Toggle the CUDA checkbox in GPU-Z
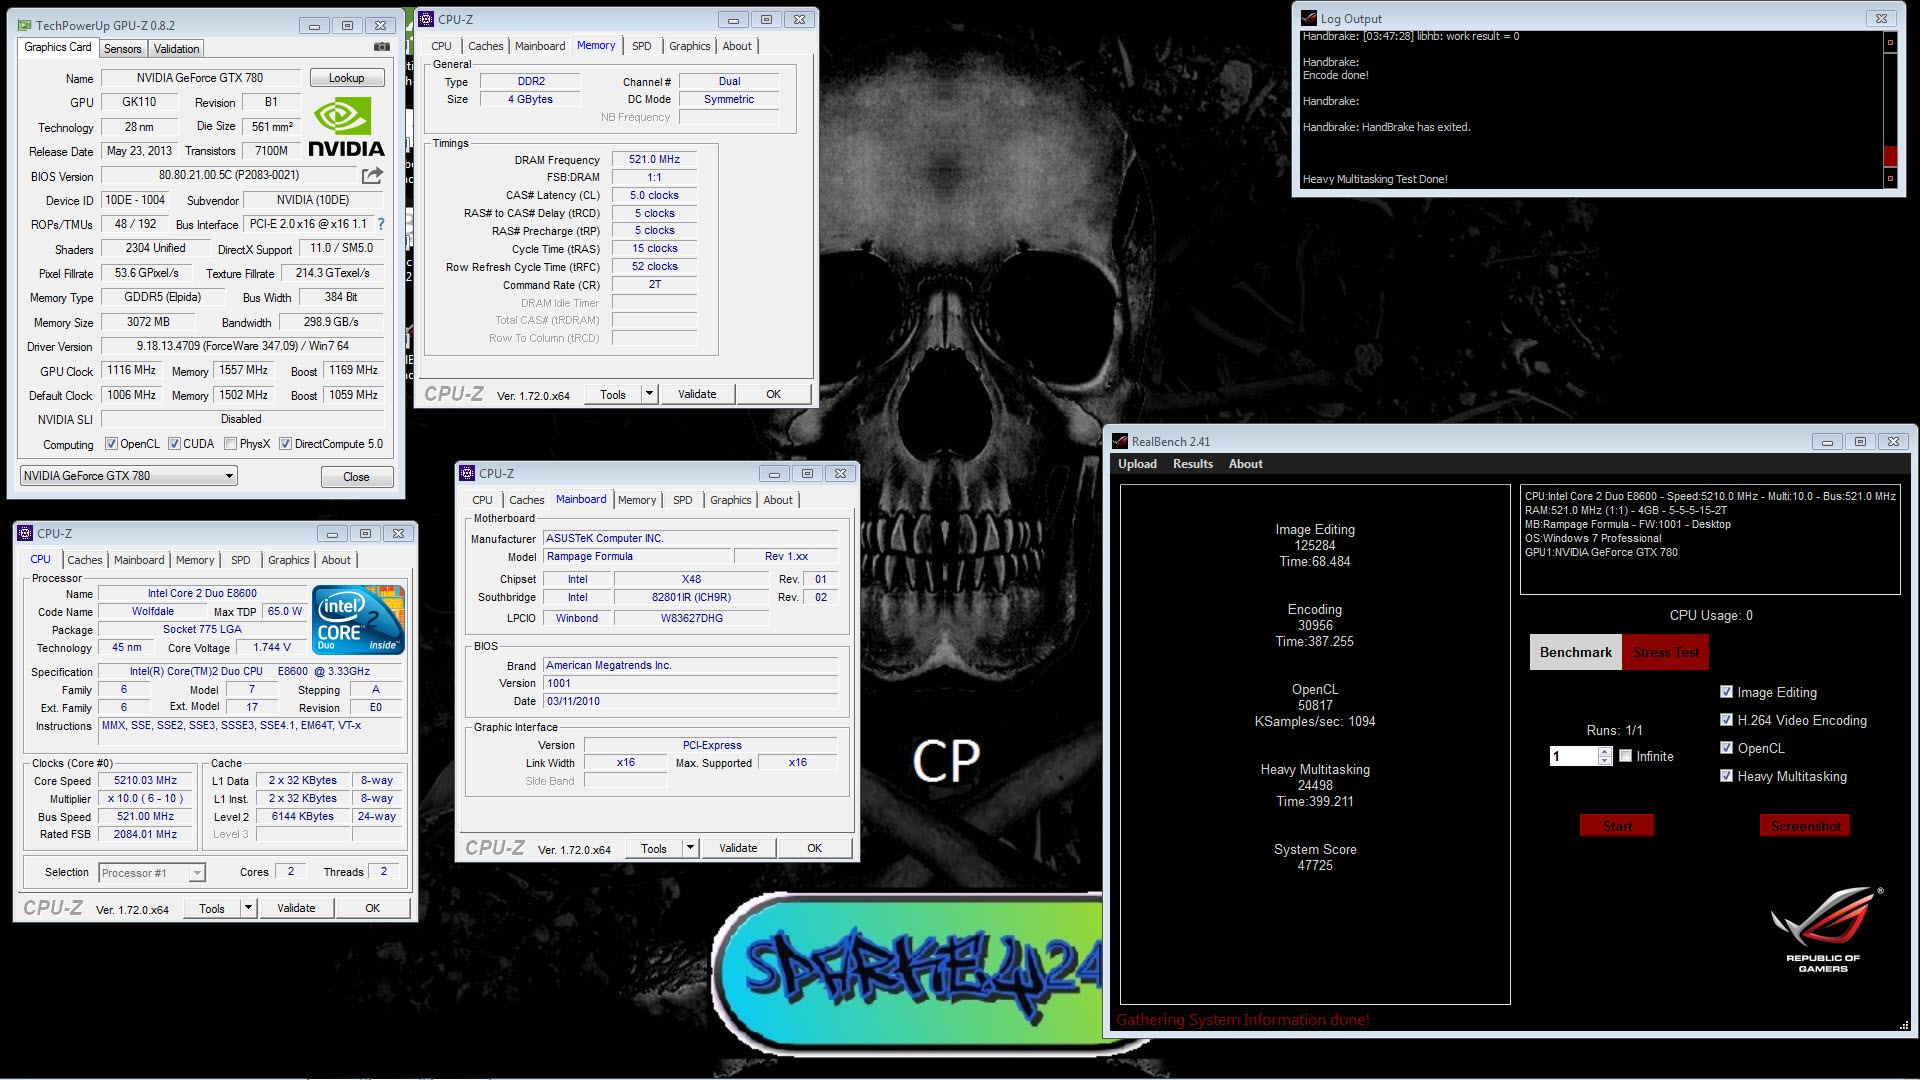The height and width of the screenshot is (1080, 1920). click(174, 444)
